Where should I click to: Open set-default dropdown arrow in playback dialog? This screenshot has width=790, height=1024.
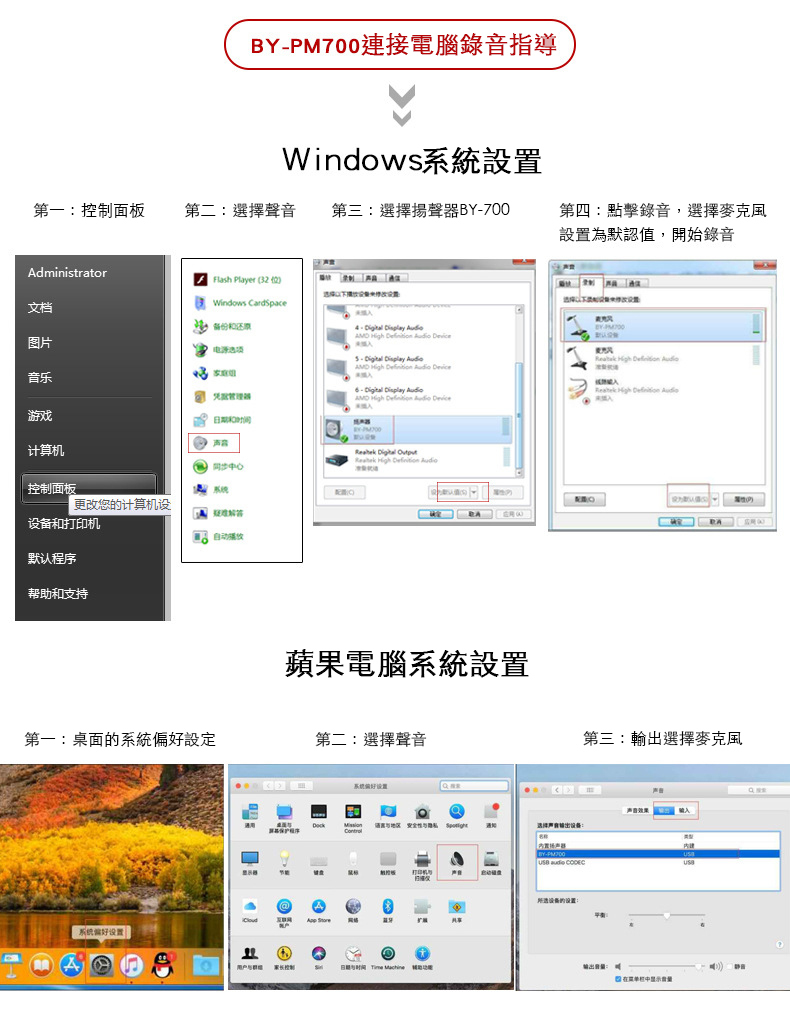[474, 492]
